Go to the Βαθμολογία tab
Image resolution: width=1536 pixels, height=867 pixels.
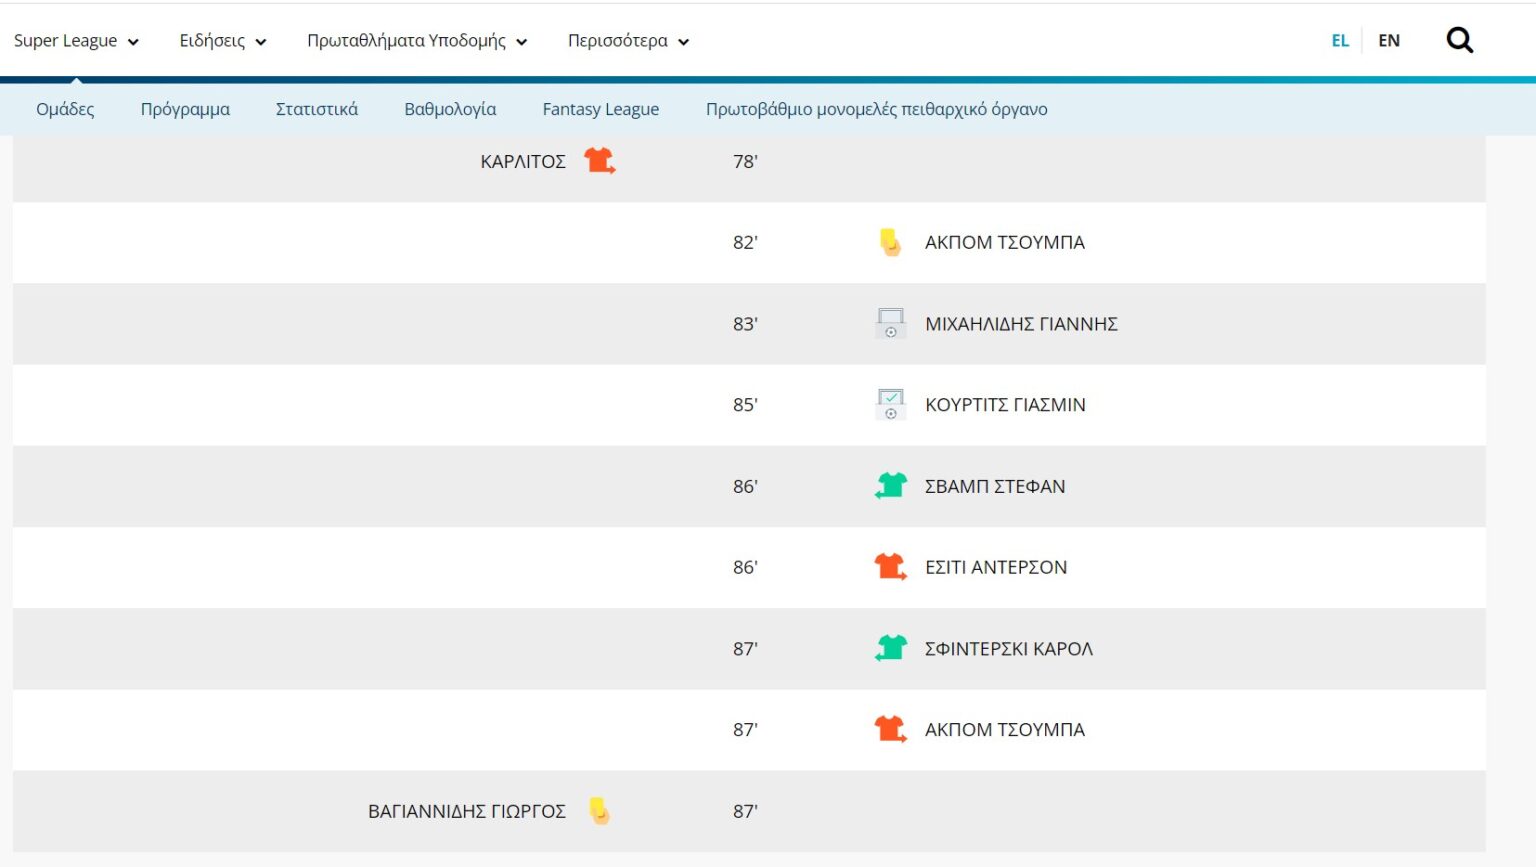450,109
